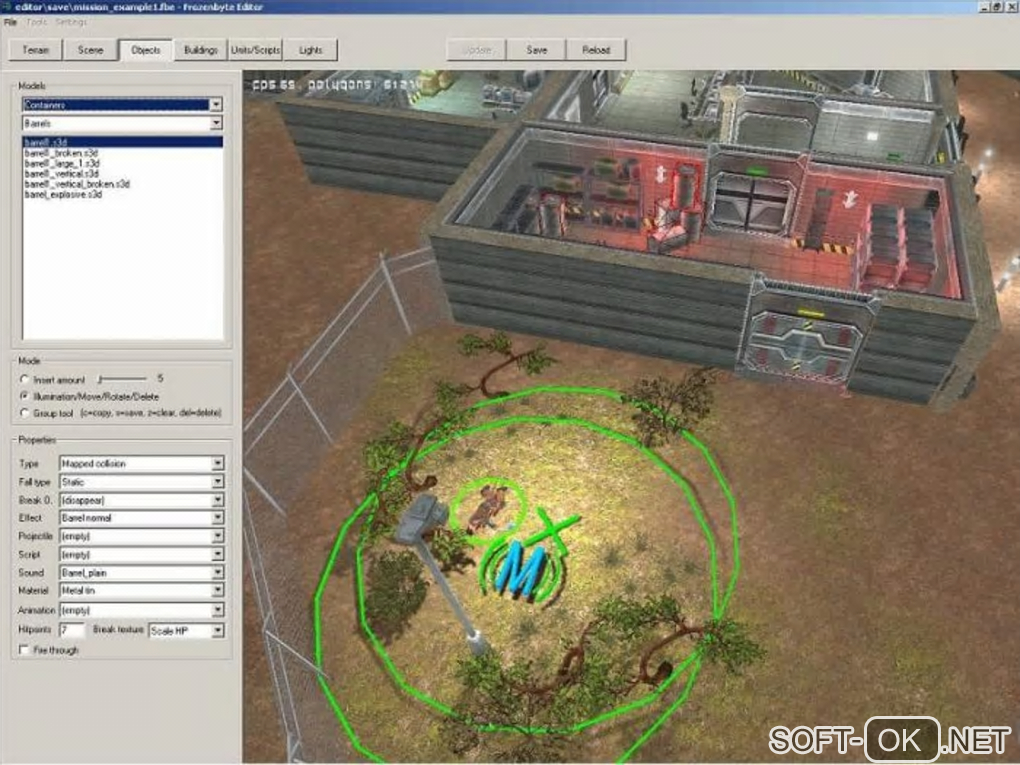This screenshot has width=1020, height=765.
Task: Expand the Barrels subcategory dropdown
Action: tap(216, 123)
